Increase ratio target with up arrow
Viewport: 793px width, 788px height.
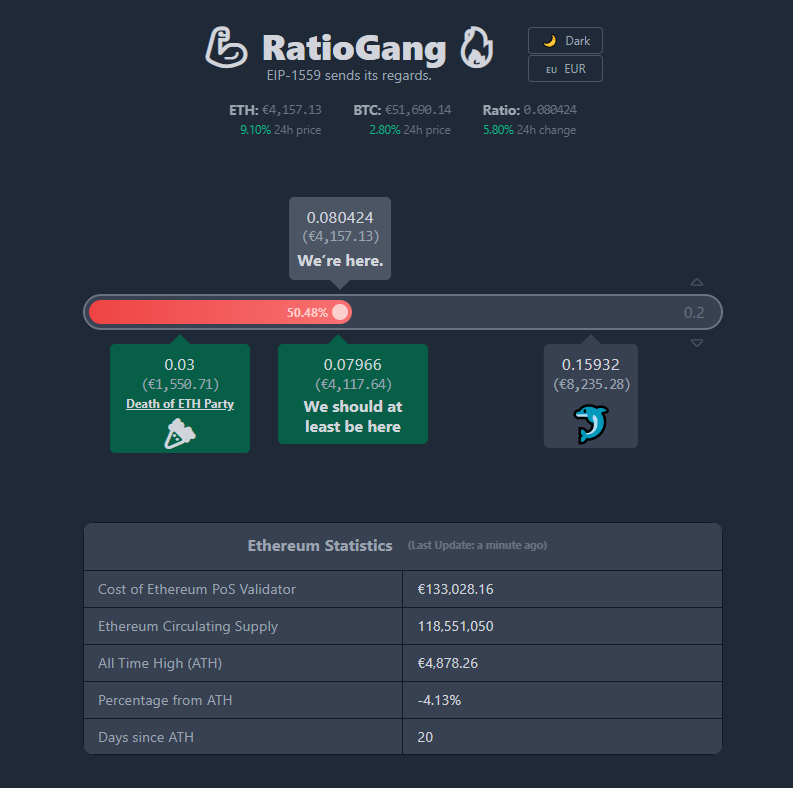tap(697, 282)
